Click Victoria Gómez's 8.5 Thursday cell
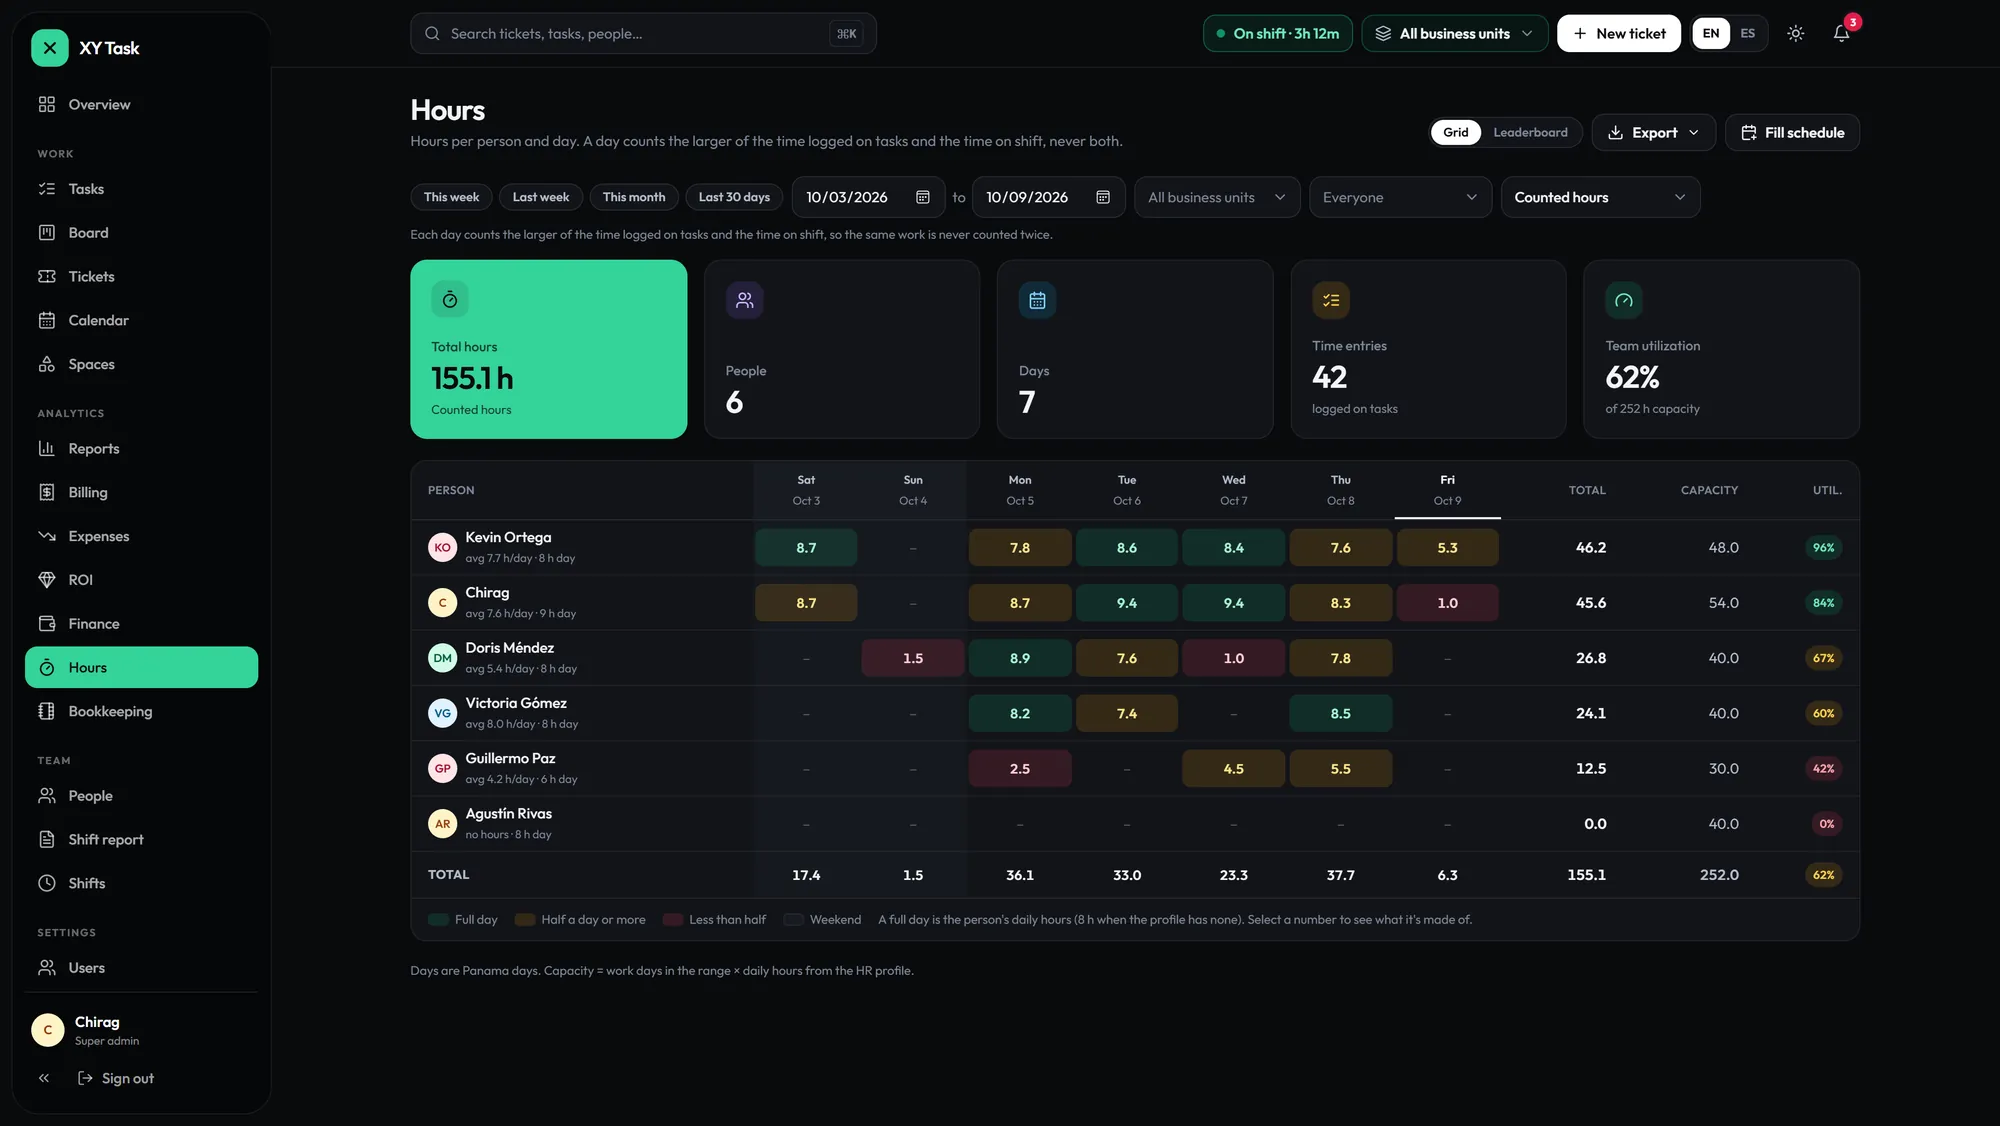The height and width of the screenshot is (1126, 2000). pos(1340,714)
